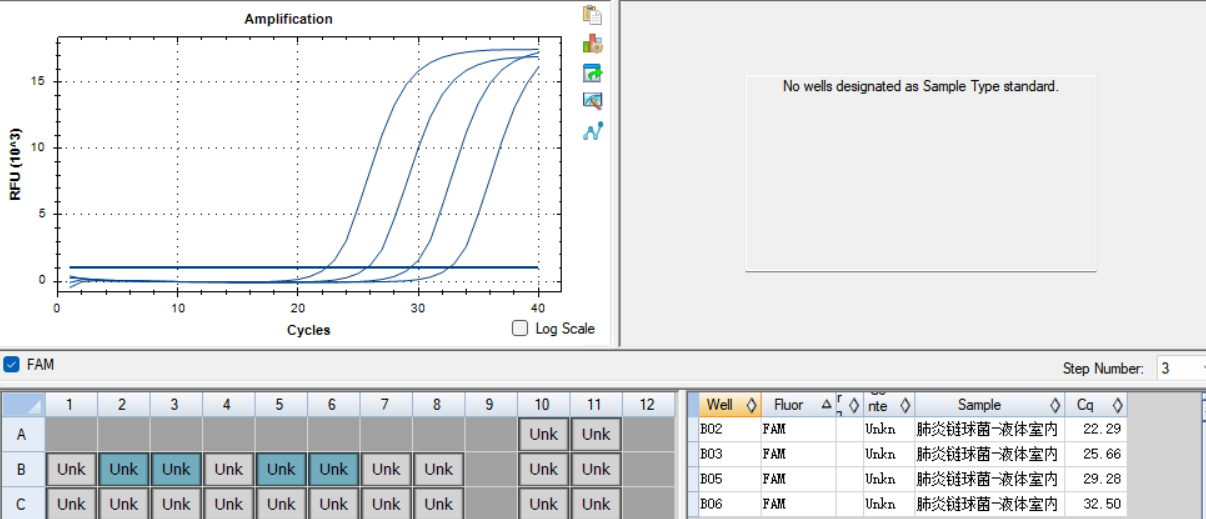Click the Unkn content cell in row B05
This screenshot has height=519, width=1206.
[888, 479]
